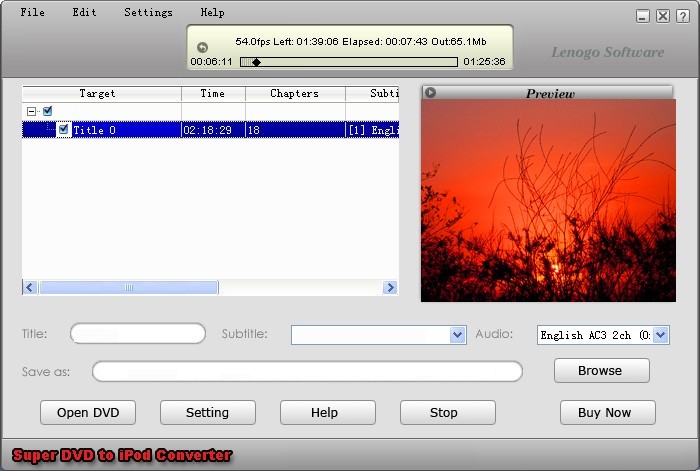Toggle the root DVD checkbox above Title 0

[47, 111]
